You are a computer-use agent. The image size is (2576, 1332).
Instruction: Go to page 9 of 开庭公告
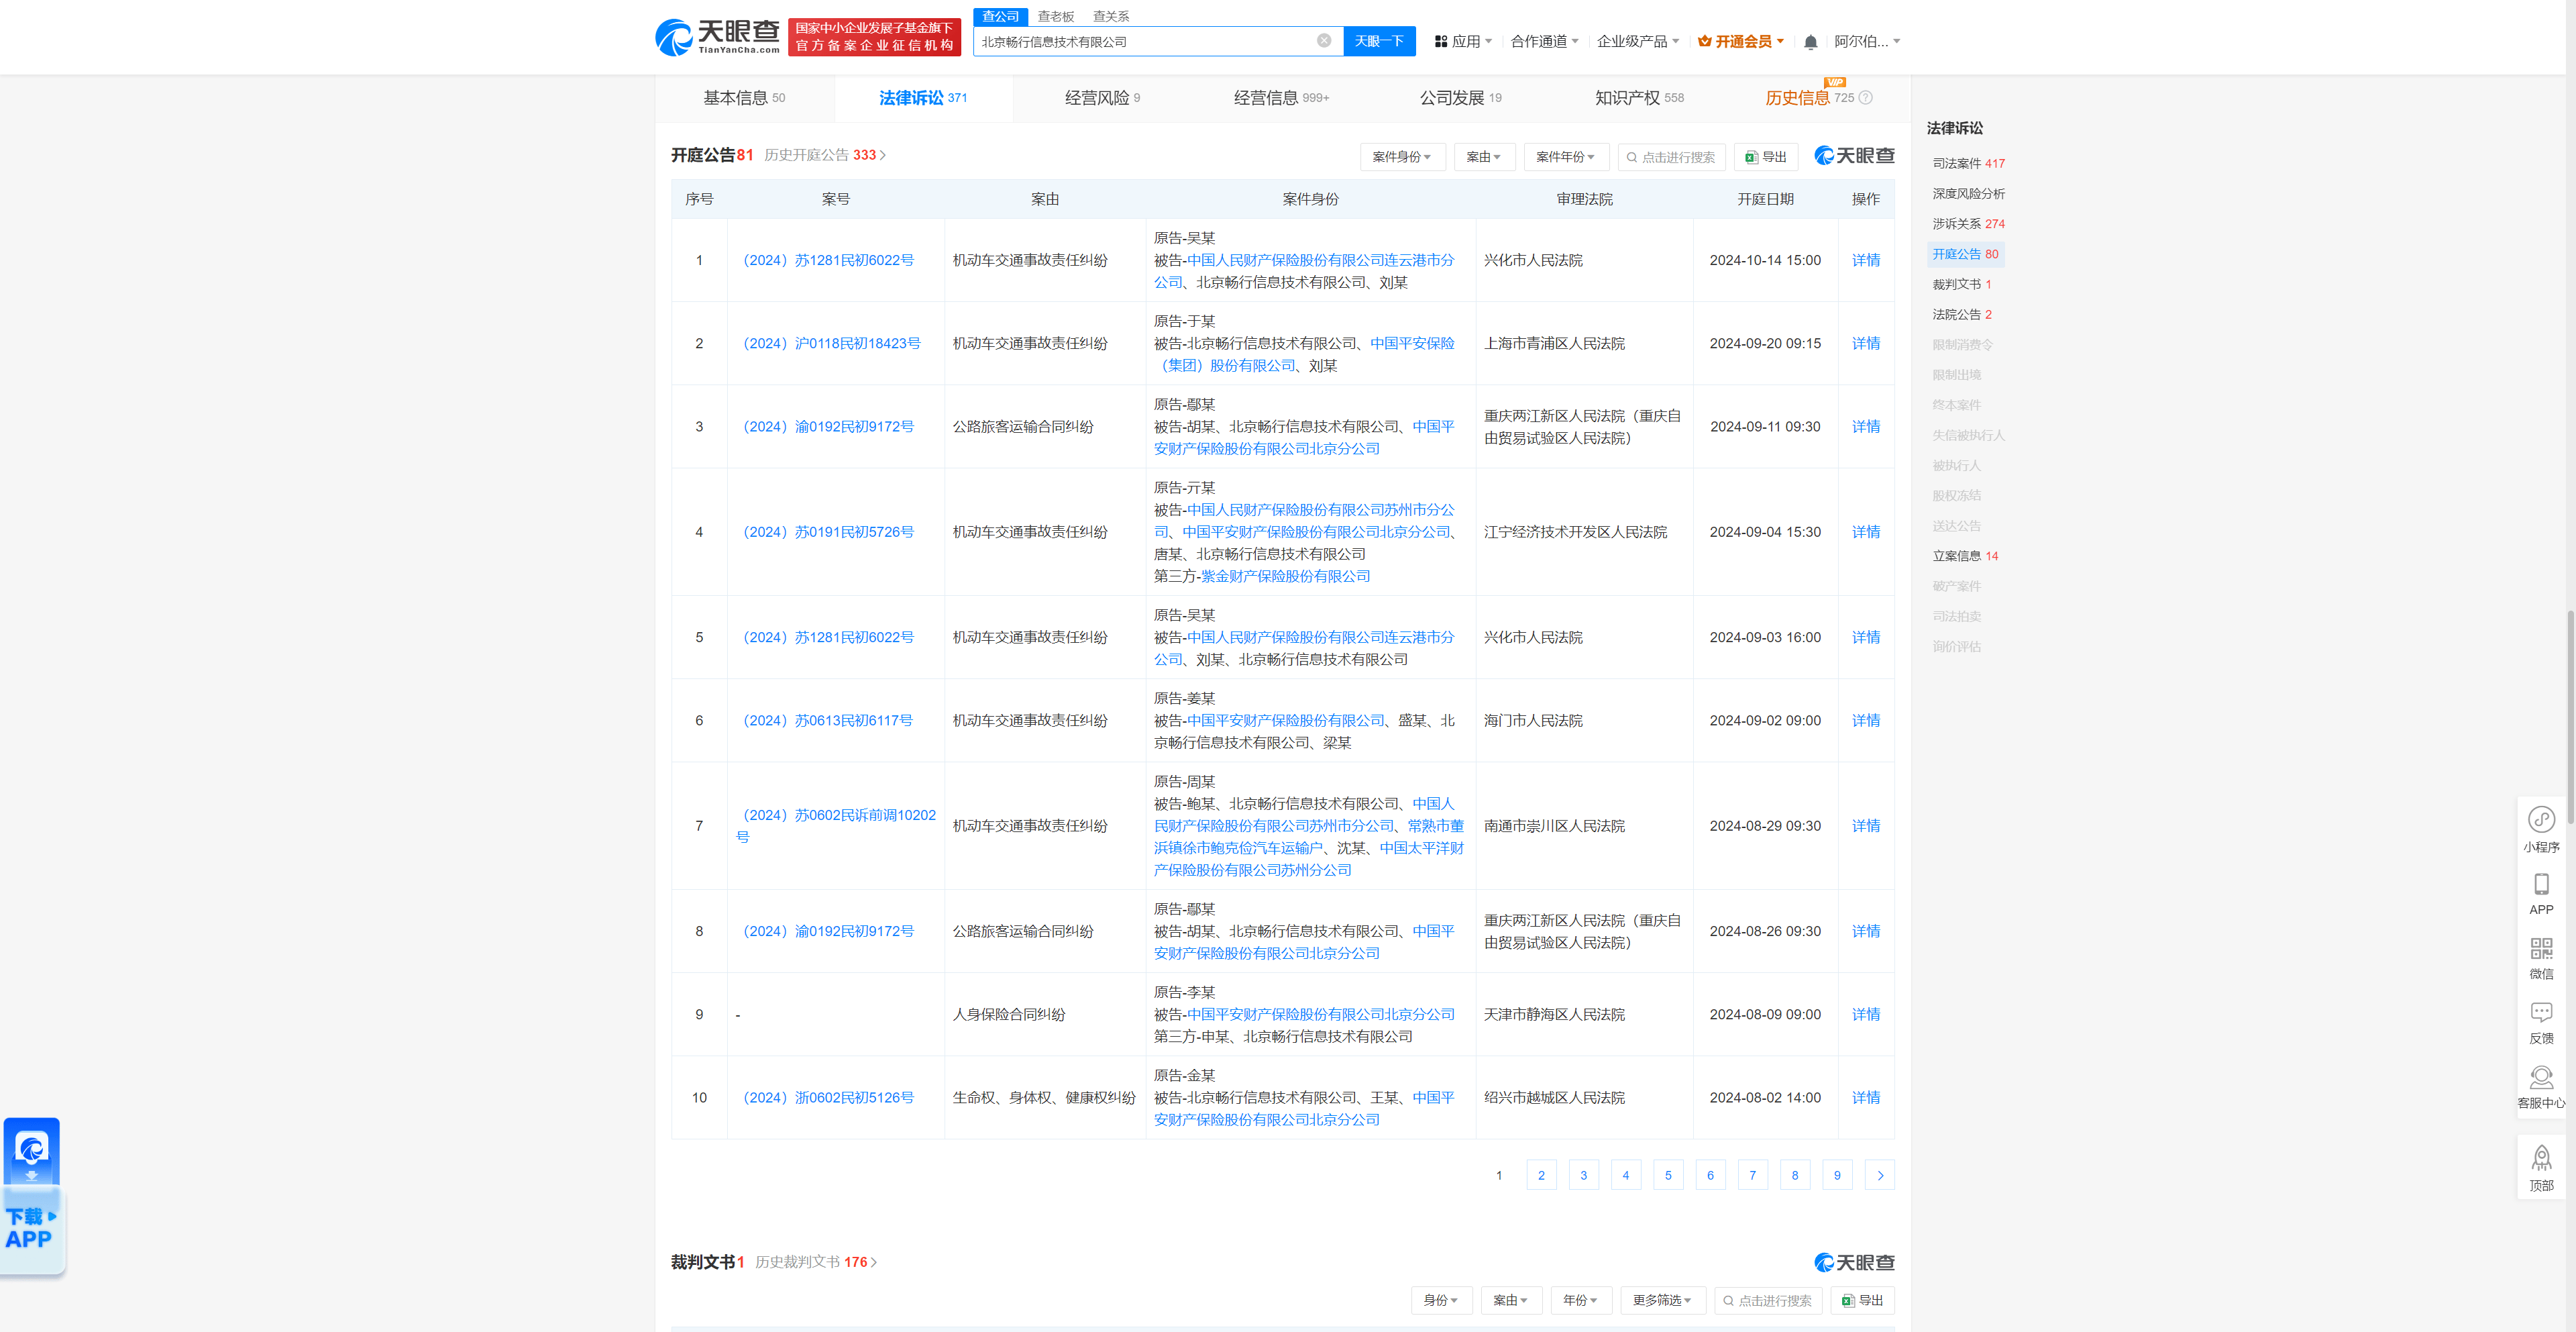pos(1837,1175)
